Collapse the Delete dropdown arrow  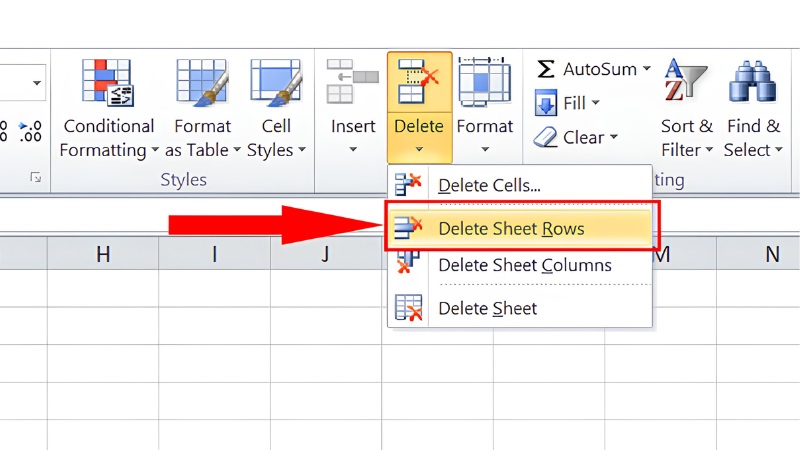tap(419, 149)
